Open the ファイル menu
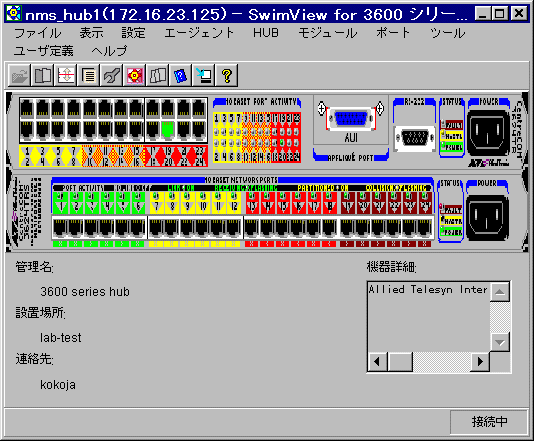534x441 pixels. tap(37, 33)
